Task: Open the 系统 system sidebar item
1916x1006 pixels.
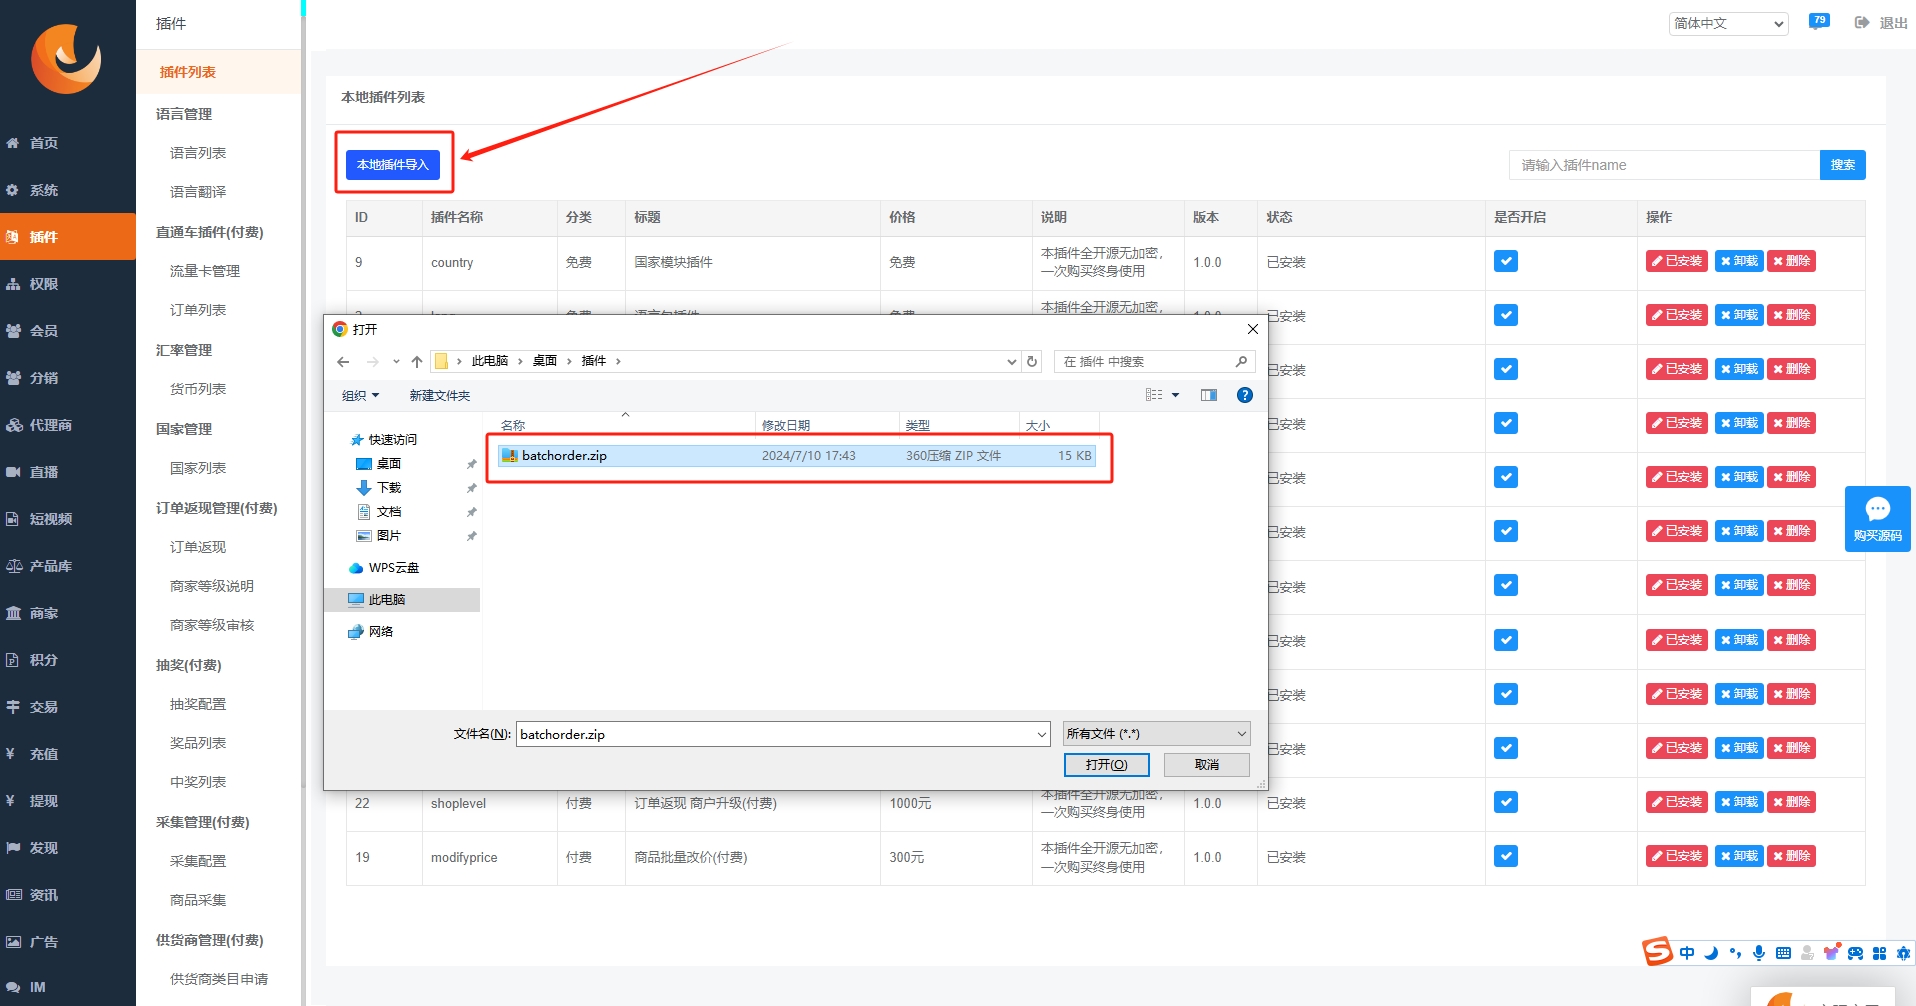Action: point(67,190)
